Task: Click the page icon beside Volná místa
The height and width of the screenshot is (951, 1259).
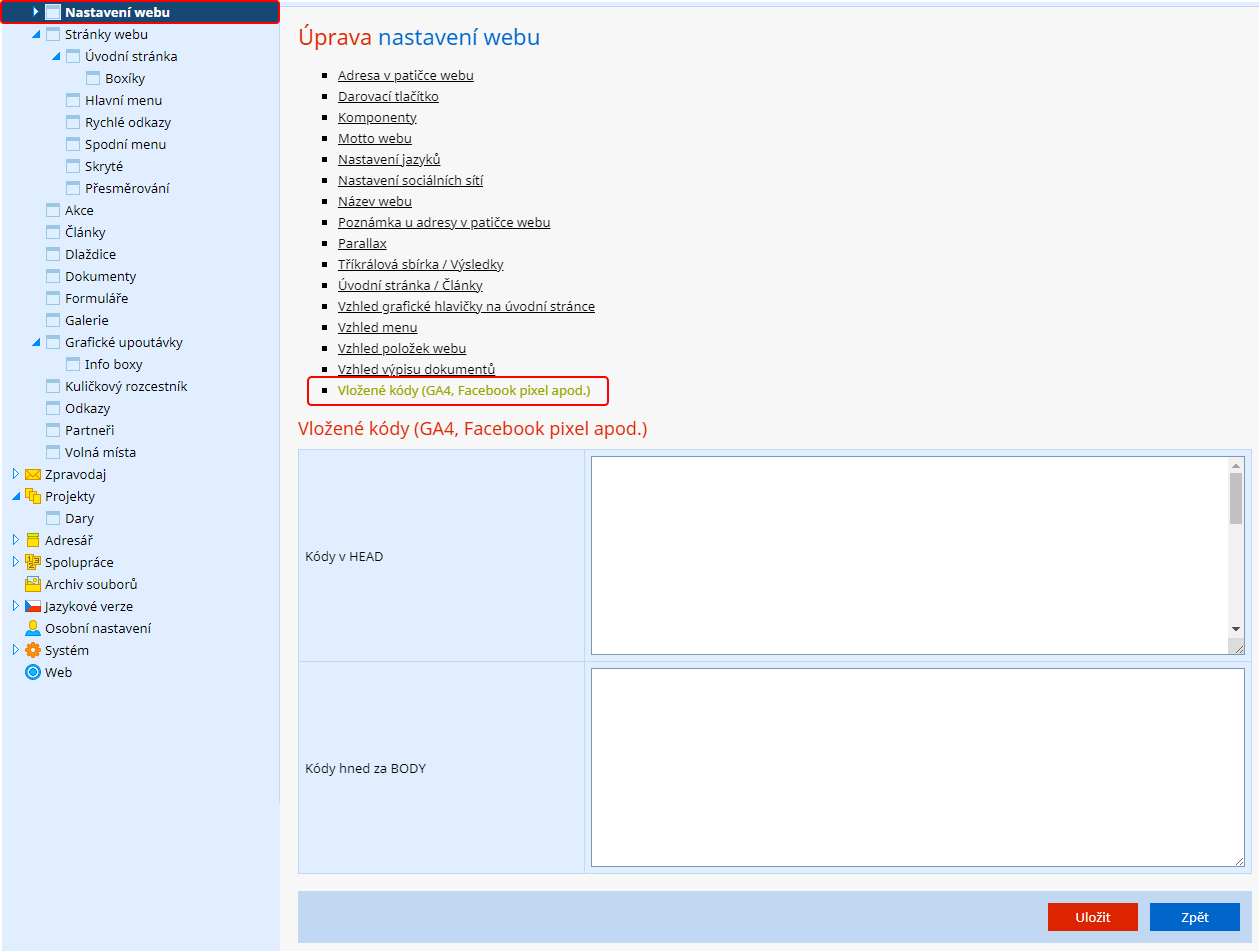Action: 53,452
